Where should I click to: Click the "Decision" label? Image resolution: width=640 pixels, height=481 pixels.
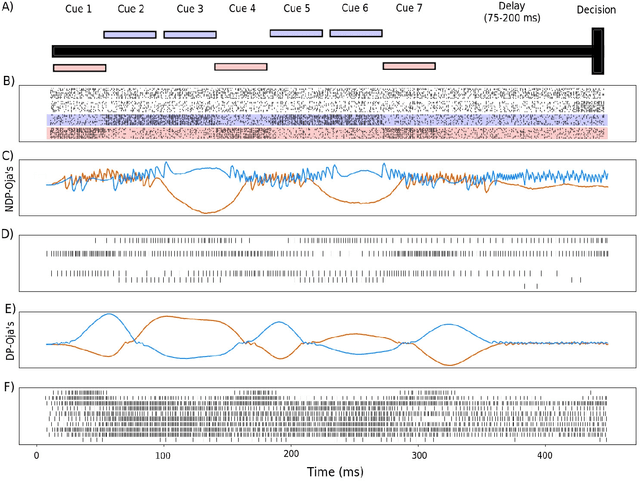tap(596, 10)
